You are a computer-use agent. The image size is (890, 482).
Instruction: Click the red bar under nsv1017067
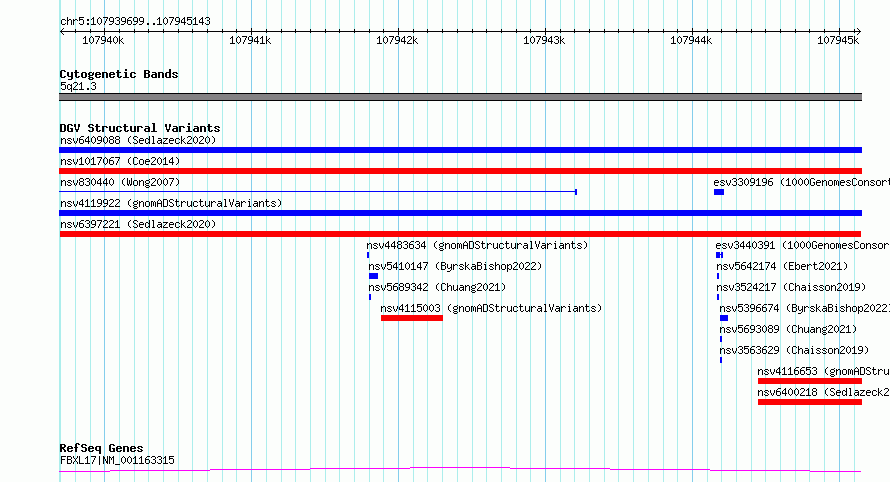point(460,171)
